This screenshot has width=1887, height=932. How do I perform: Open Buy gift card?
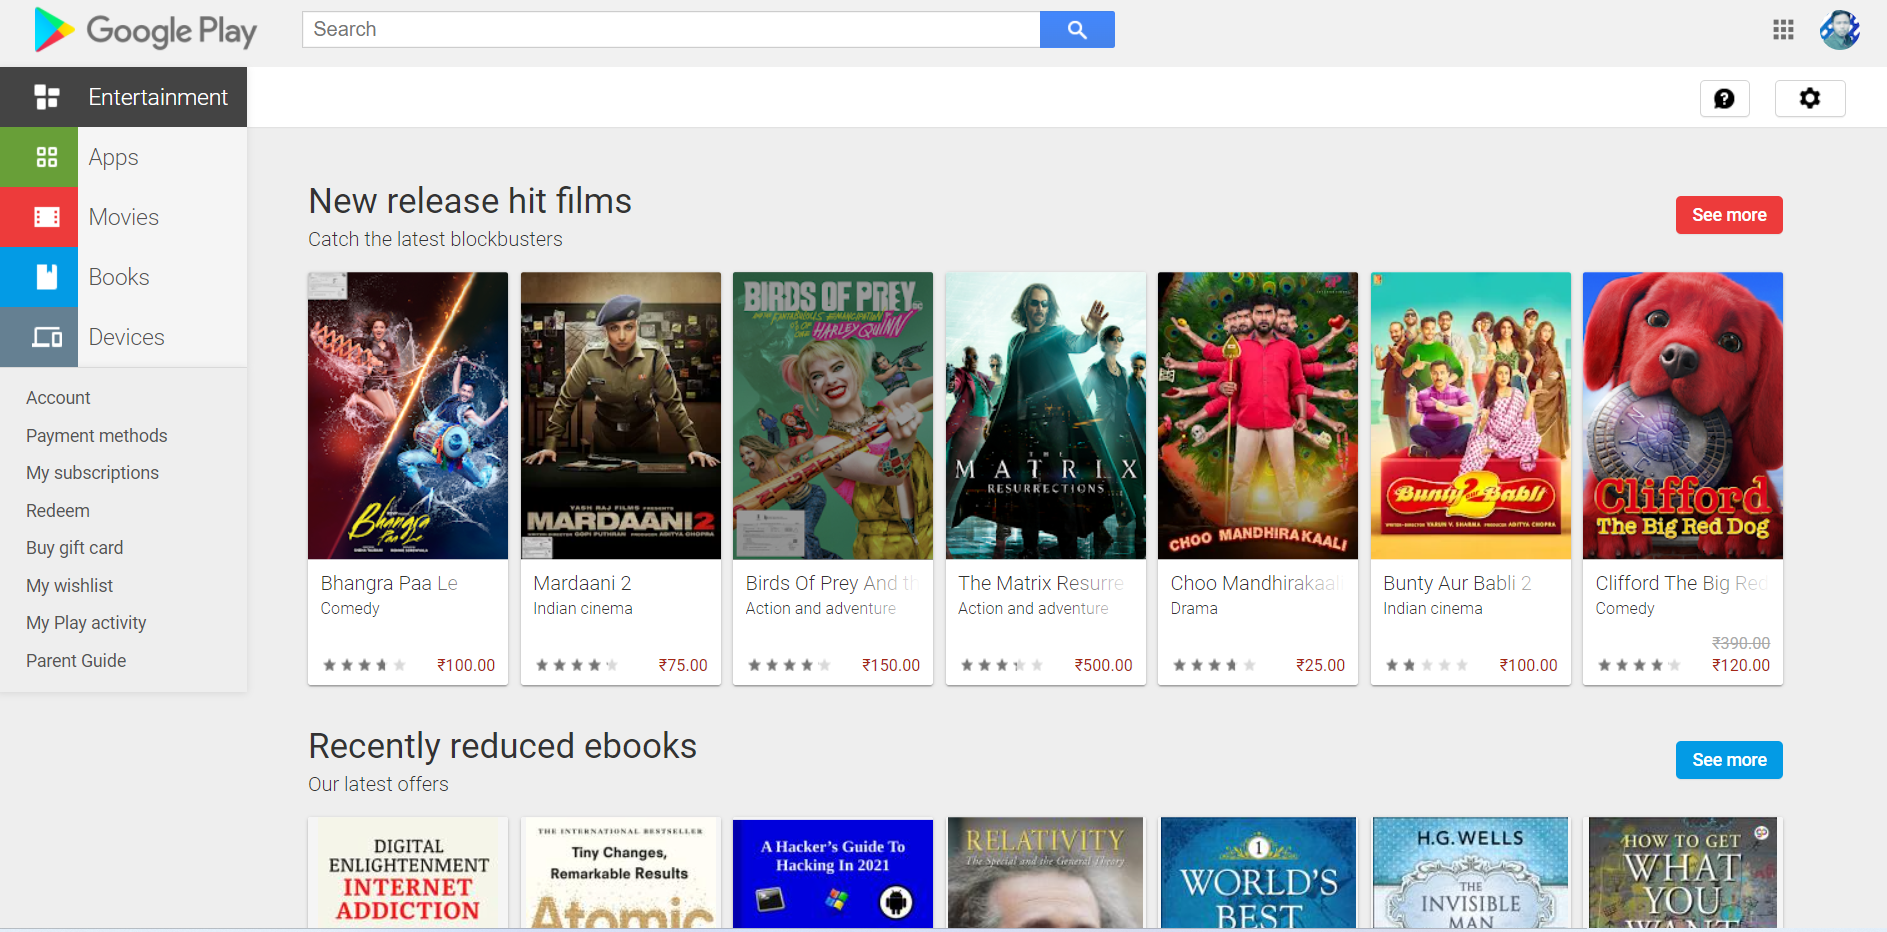pos(75,548)
